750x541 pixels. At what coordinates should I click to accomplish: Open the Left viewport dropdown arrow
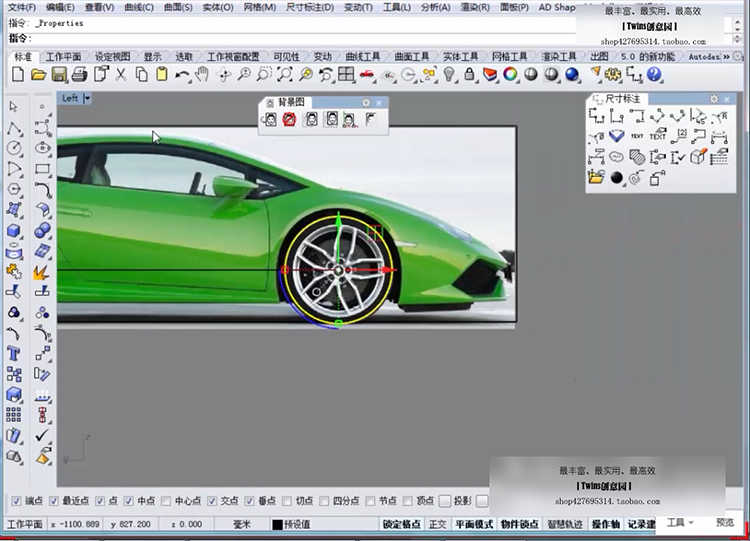[x=87, y=98]
